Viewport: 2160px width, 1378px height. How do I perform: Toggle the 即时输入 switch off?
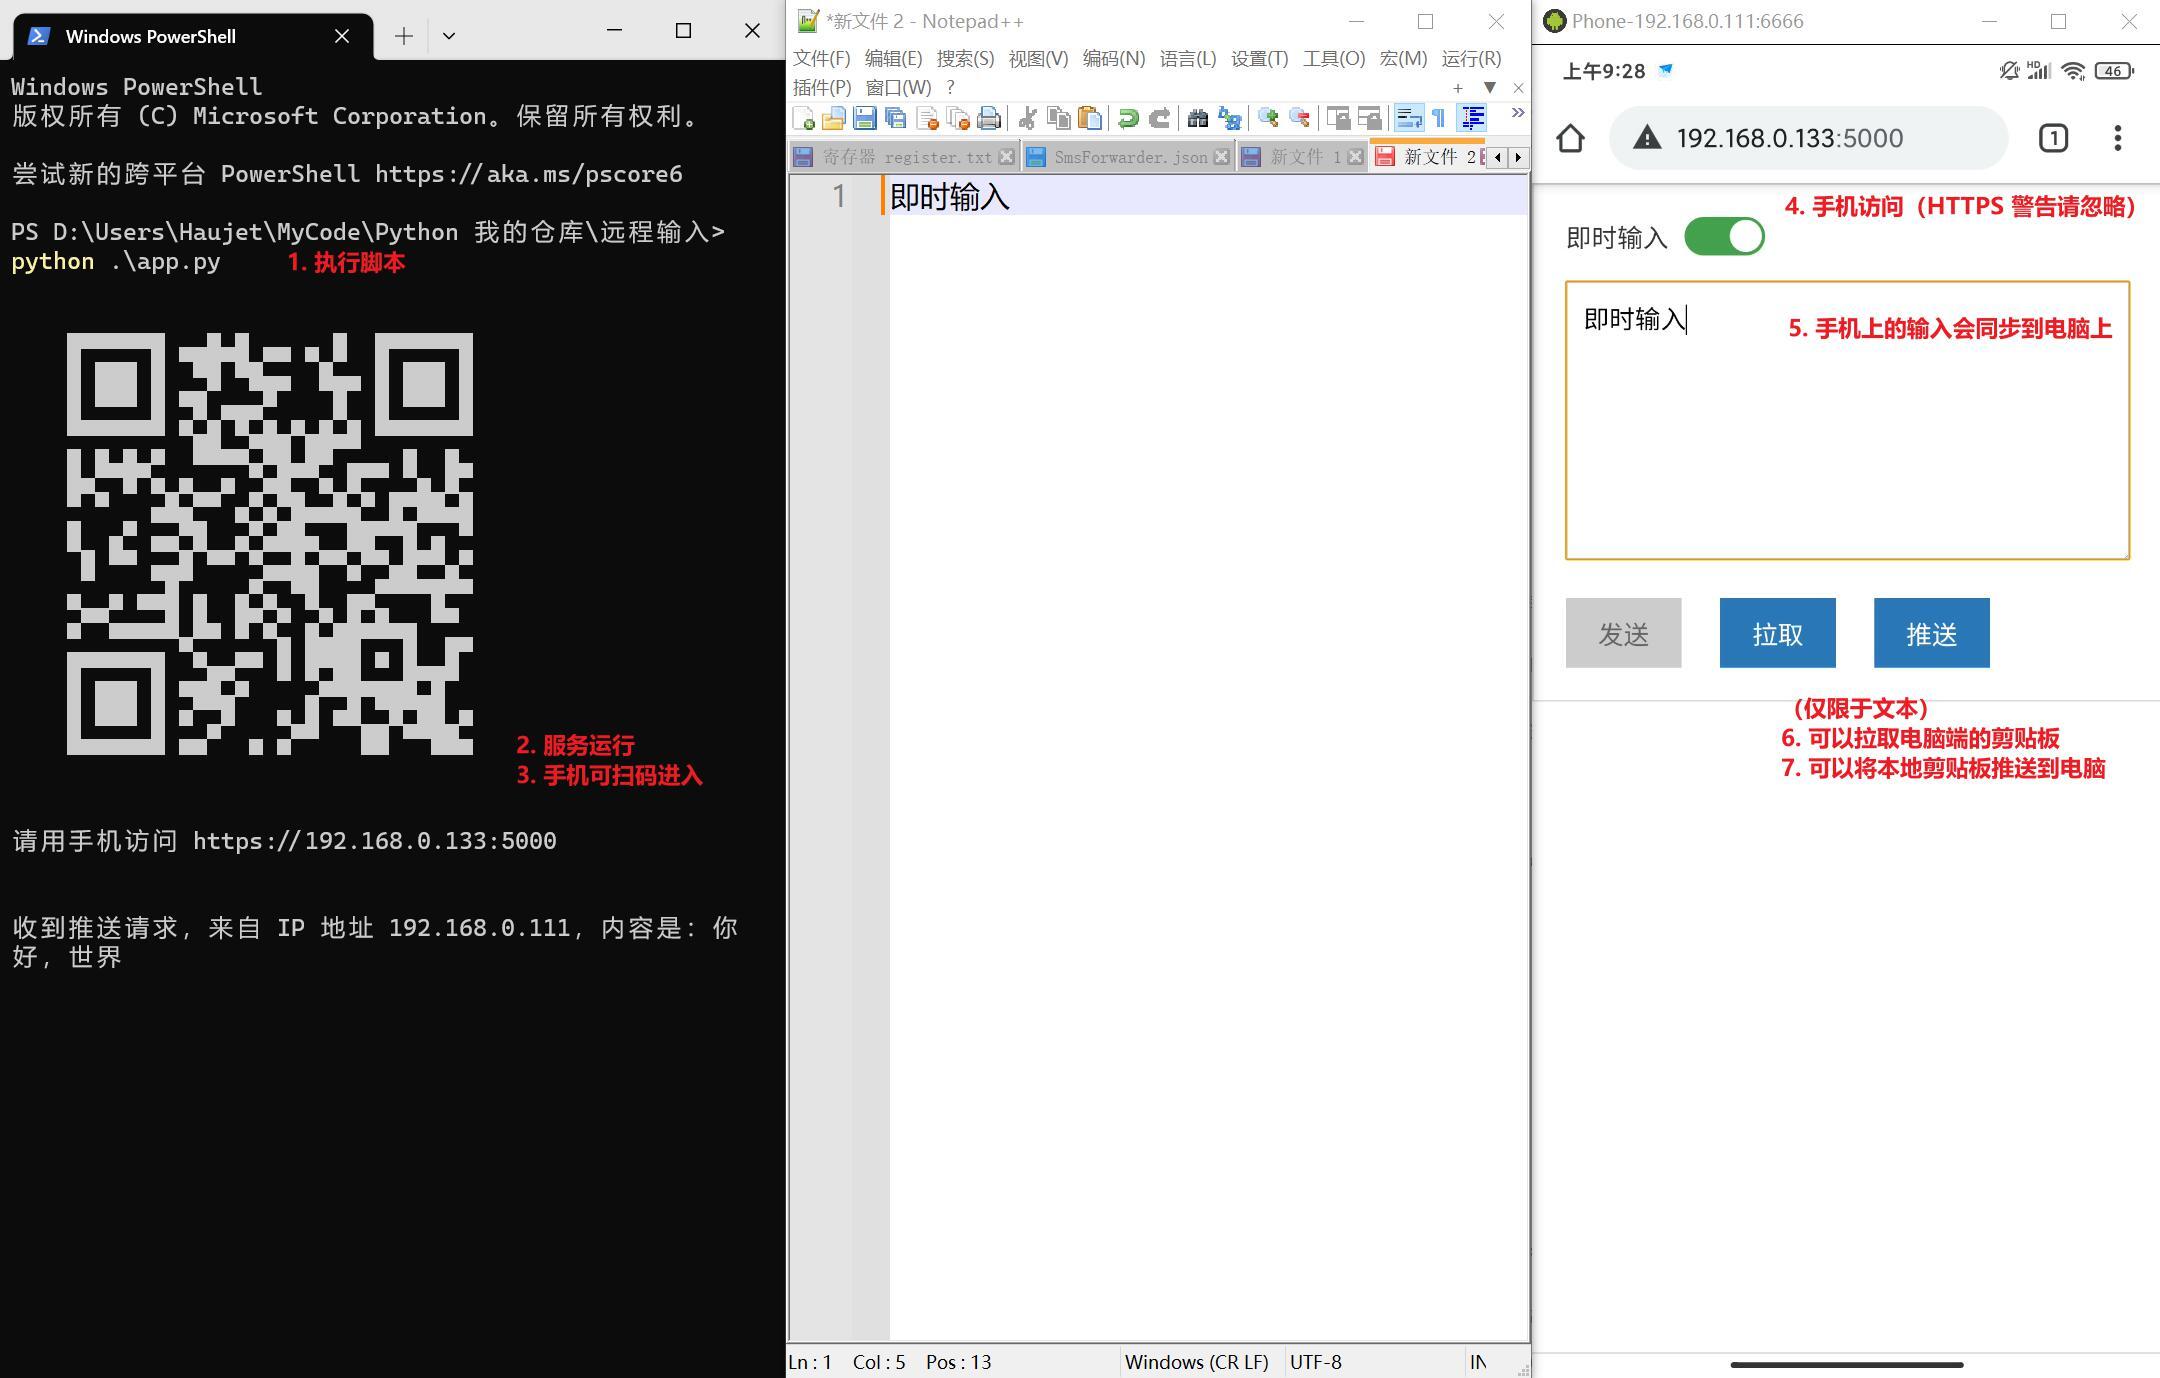point(1724,237)
